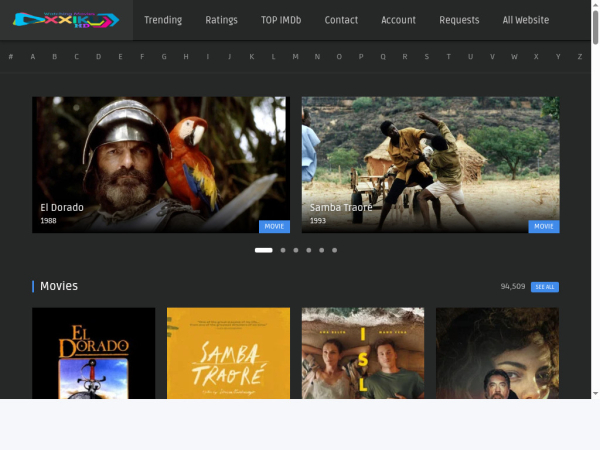Select the first active carousel indicator

click(x=264, y=250)
